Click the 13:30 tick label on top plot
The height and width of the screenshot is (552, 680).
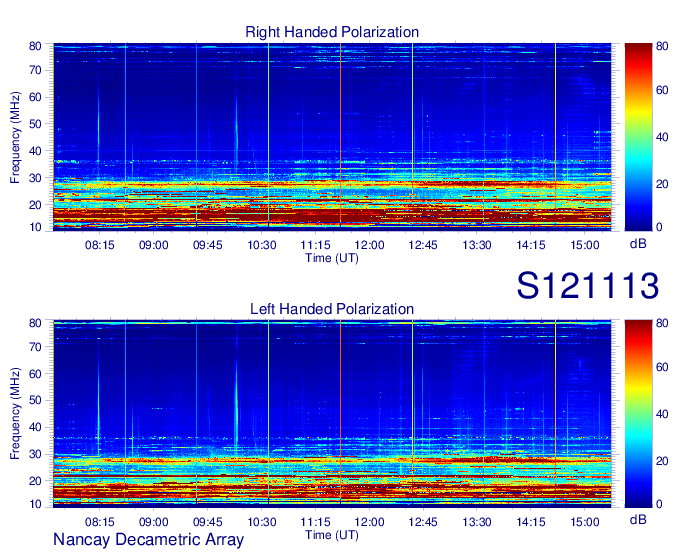coord(477,245)
